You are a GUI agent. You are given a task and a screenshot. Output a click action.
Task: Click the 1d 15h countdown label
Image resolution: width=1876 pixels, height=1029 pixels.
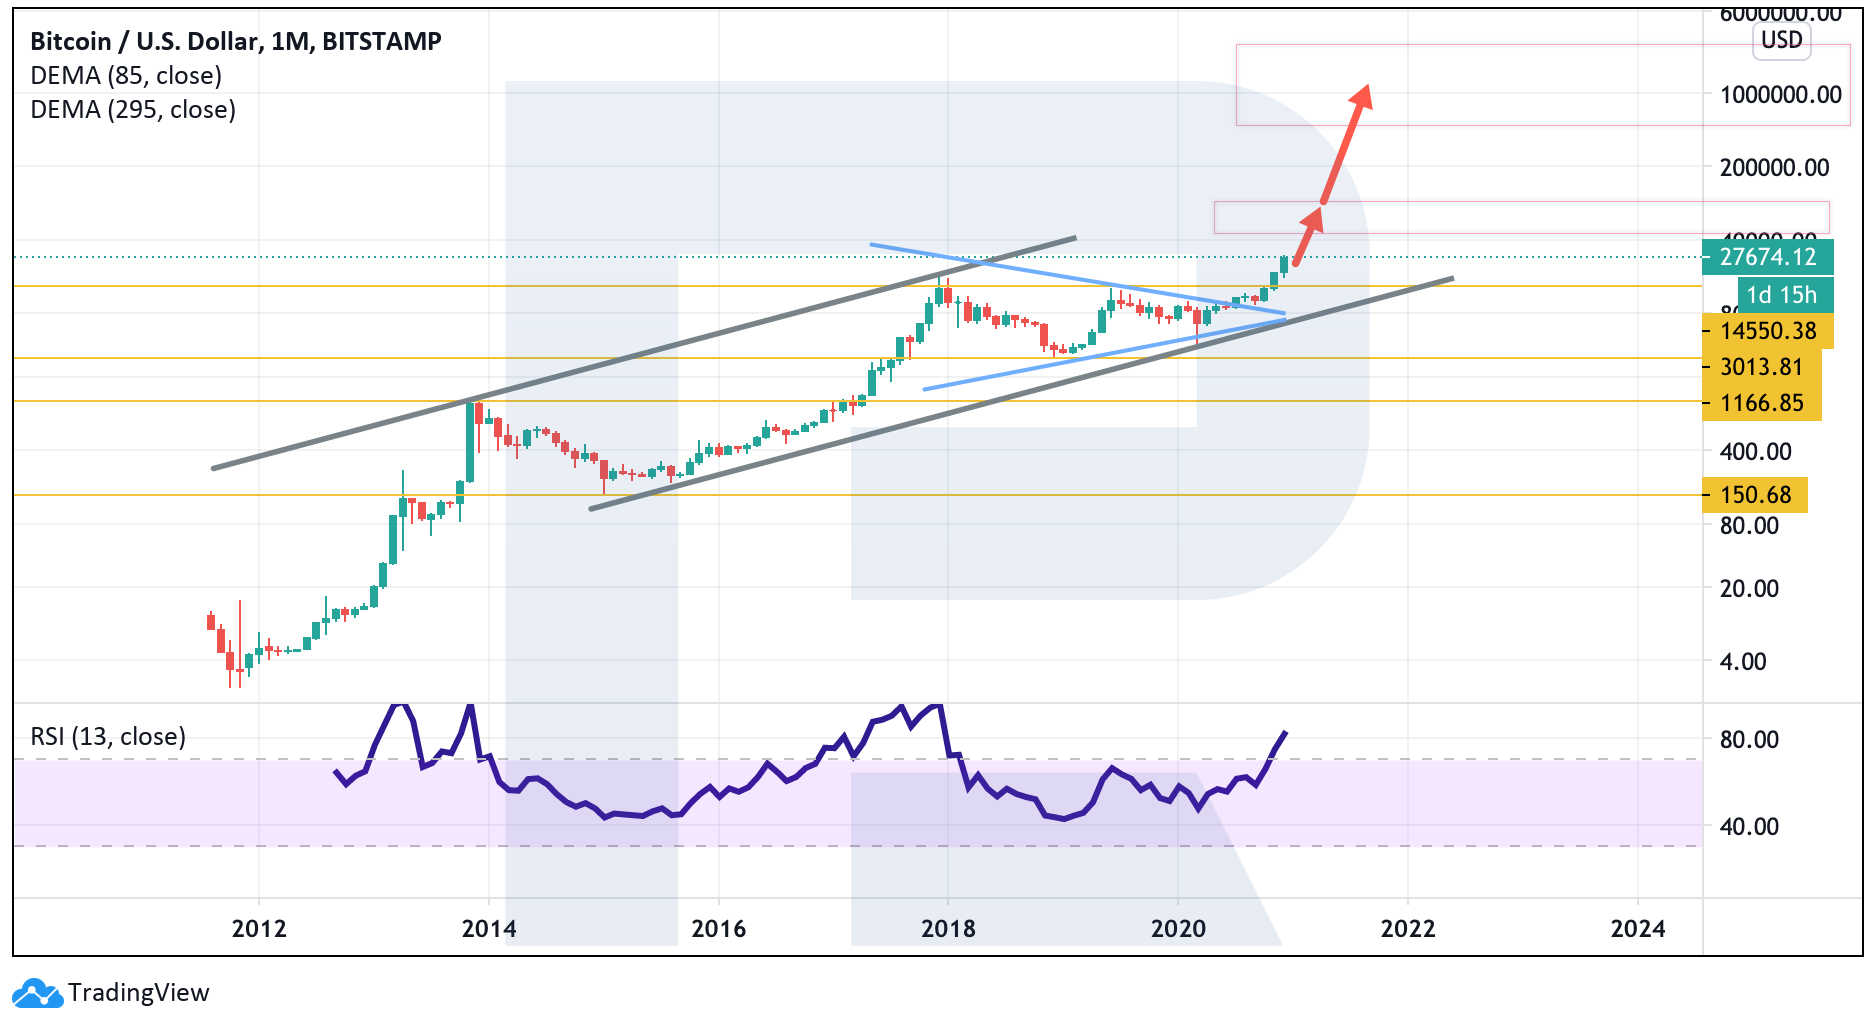pos(1781,295)
